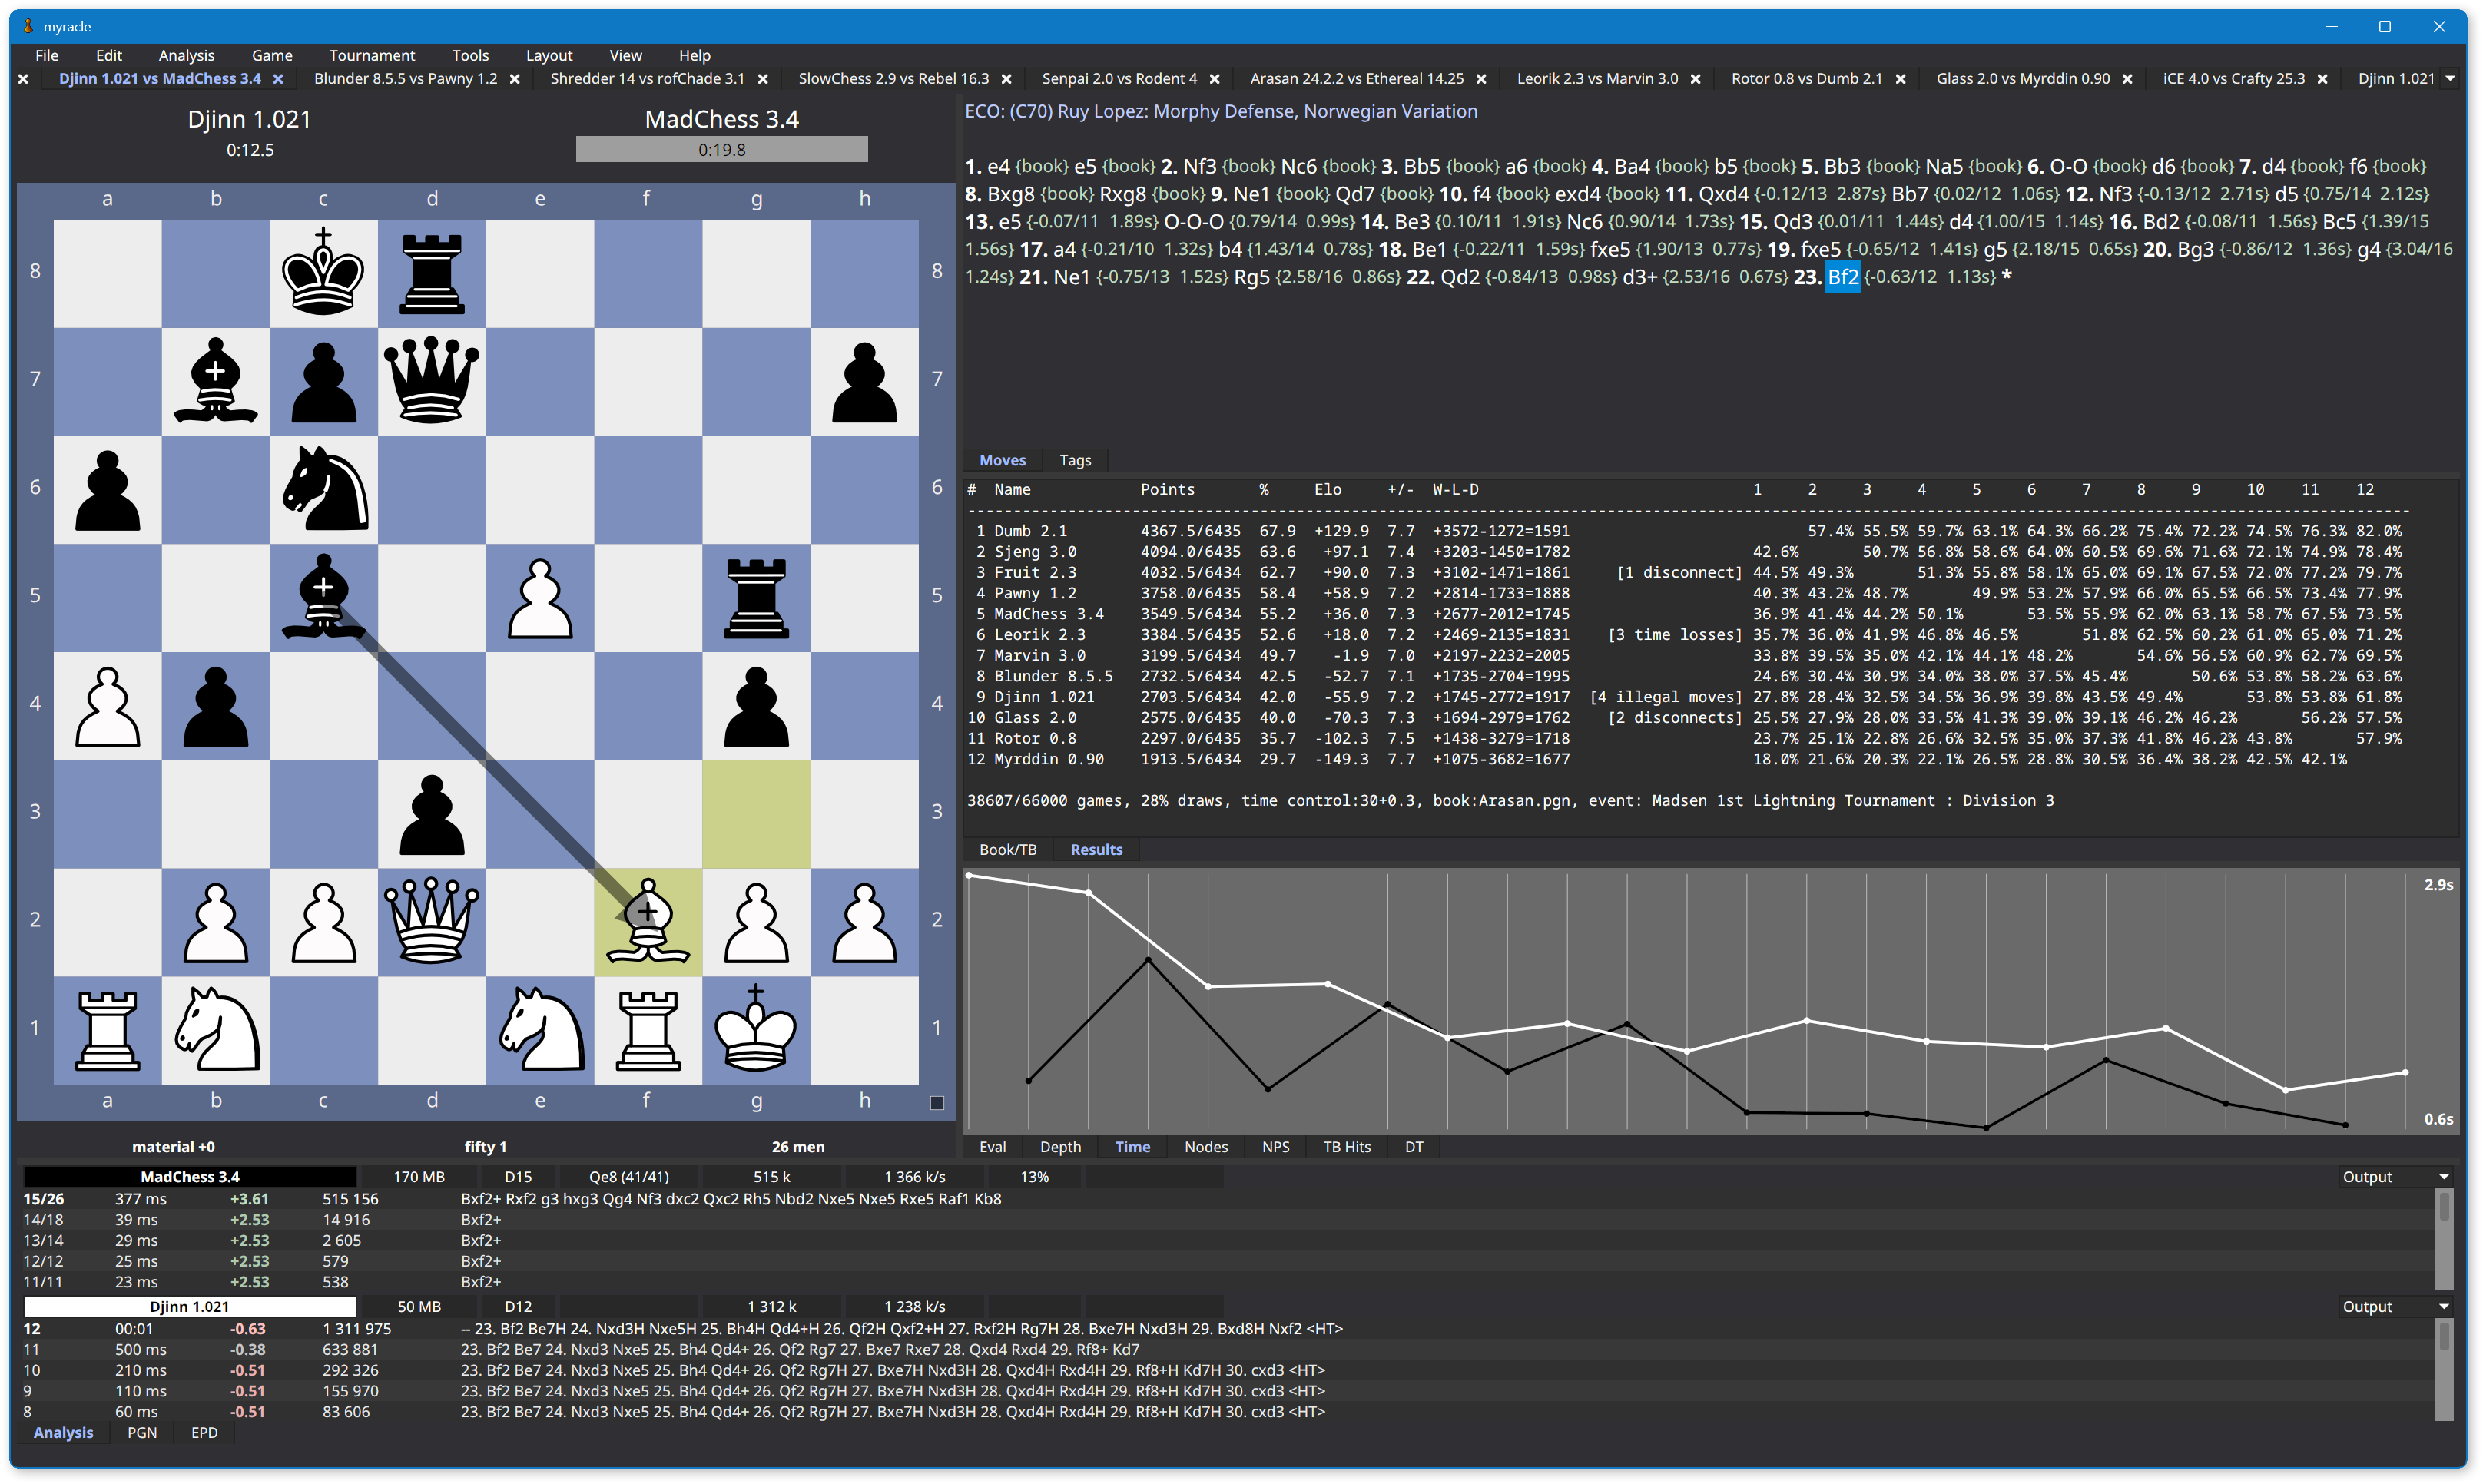Show the Depth graph tab
Image resolution: width=2483 pixels, height=1484 pixels.
[1060, 1147]
